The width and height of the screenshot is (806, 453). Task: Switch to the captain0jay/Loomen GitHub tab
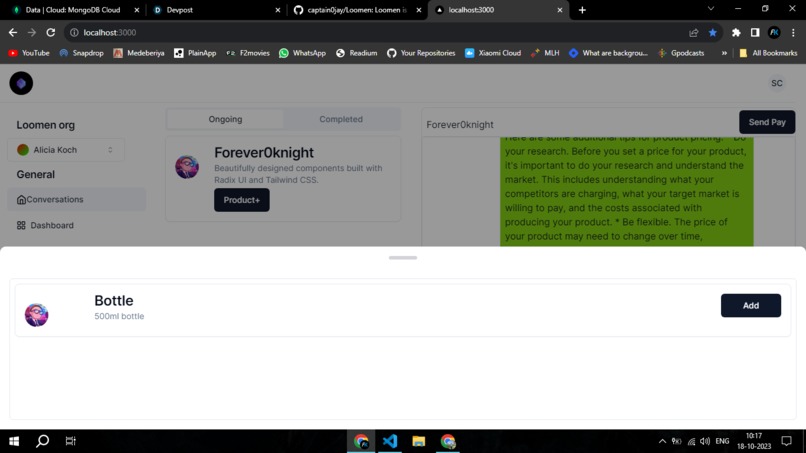(x=356, y=10)
